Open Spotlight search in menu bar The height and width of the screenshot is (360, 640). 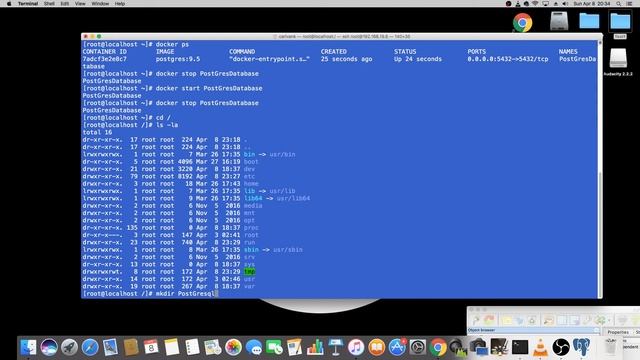619,3
